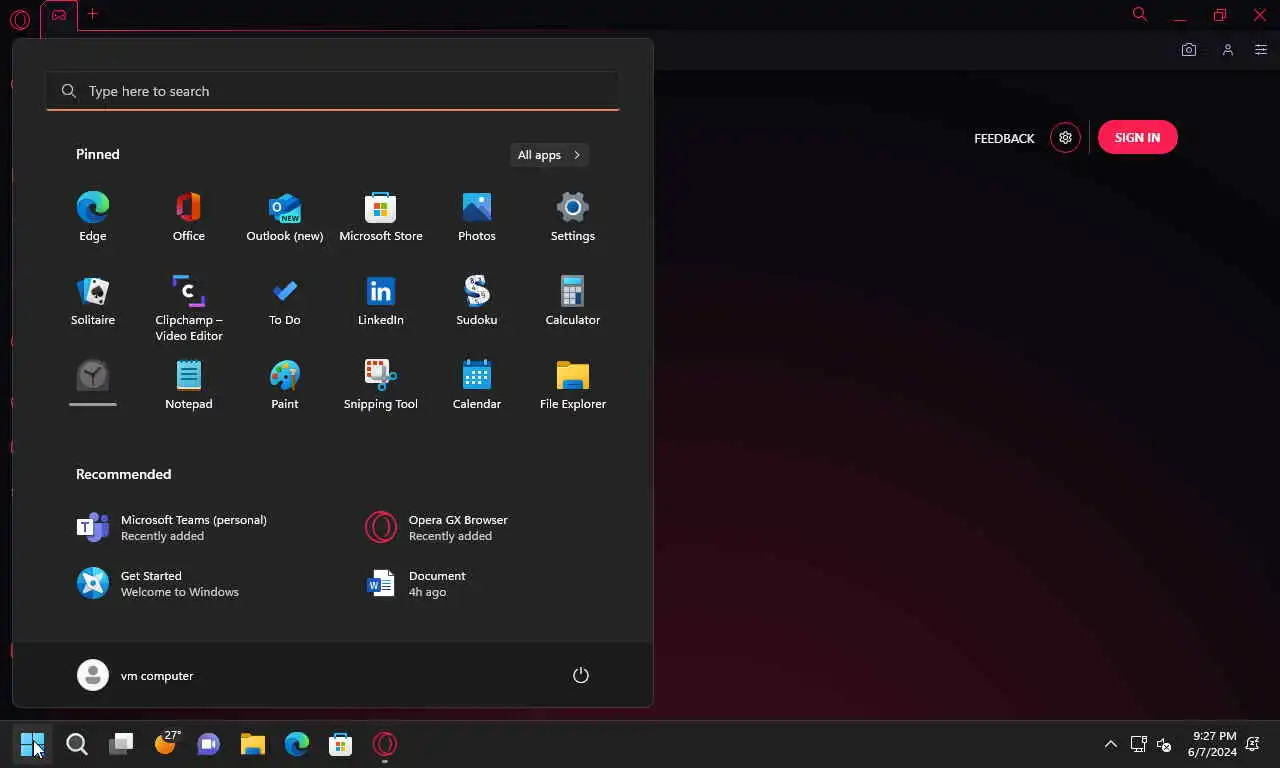Open taskbar Search
This screenshot has width=1280, height=768.
click(x=77, y=744)
